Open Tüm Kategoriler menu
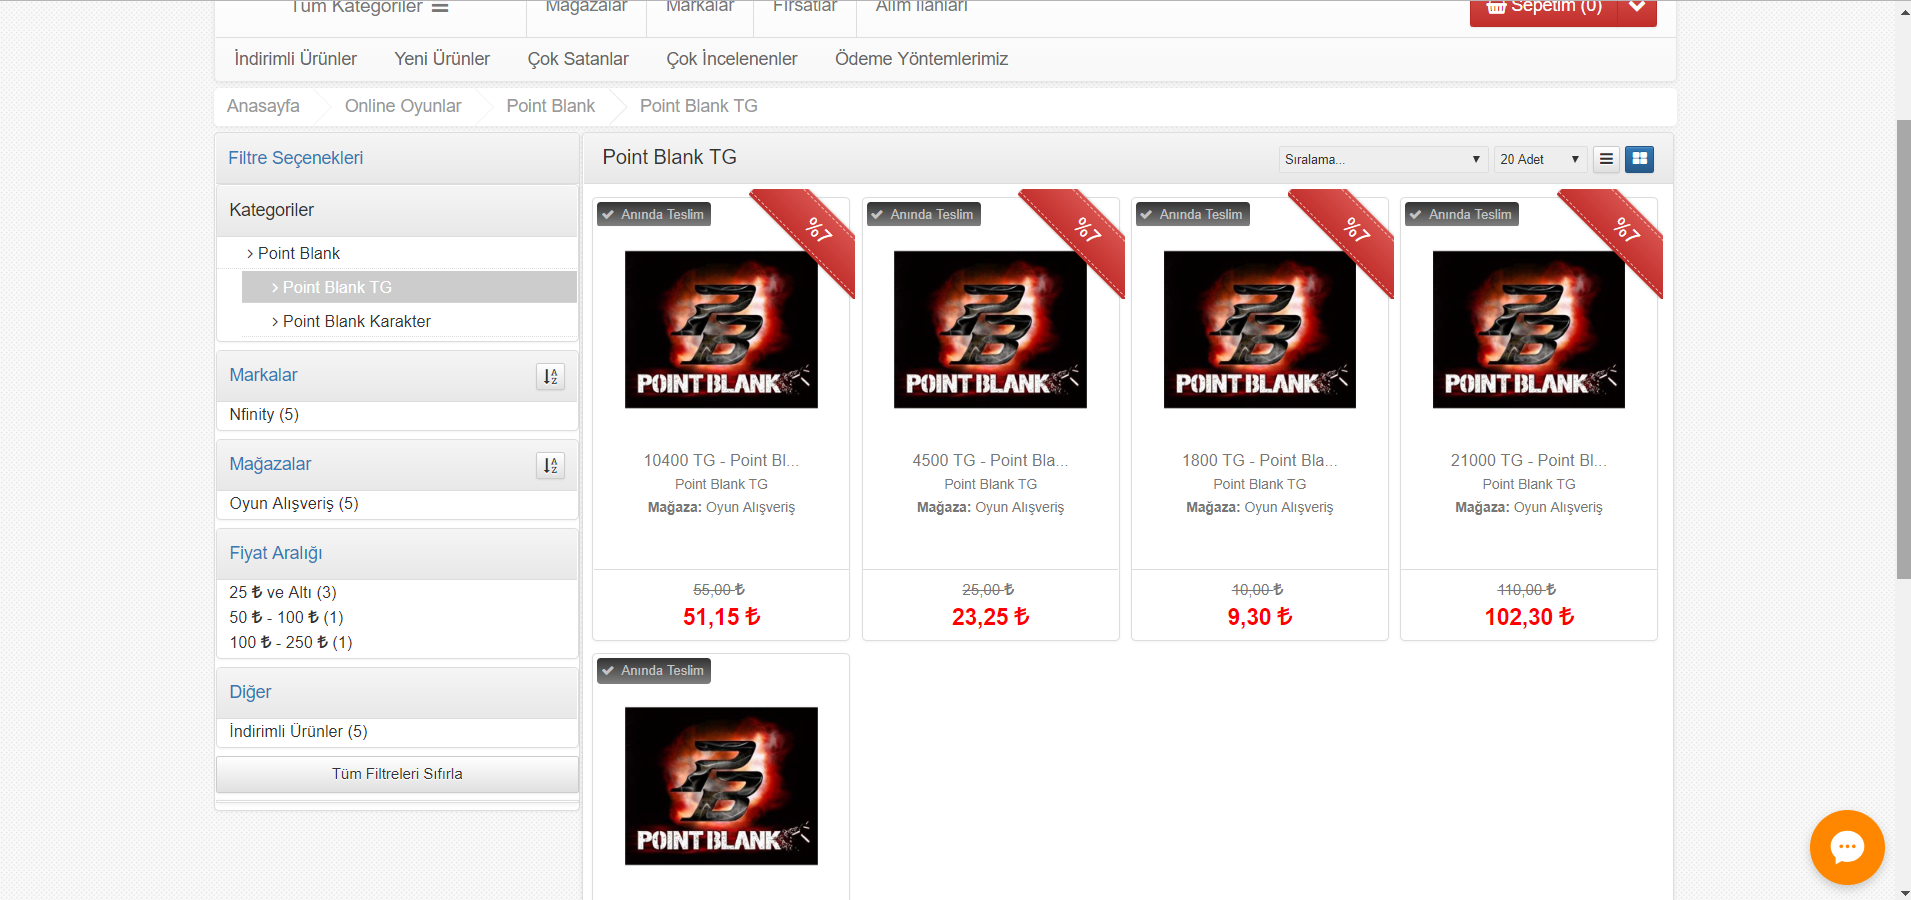The width and height of the screenshot is (1911, 900). (370, 8)
